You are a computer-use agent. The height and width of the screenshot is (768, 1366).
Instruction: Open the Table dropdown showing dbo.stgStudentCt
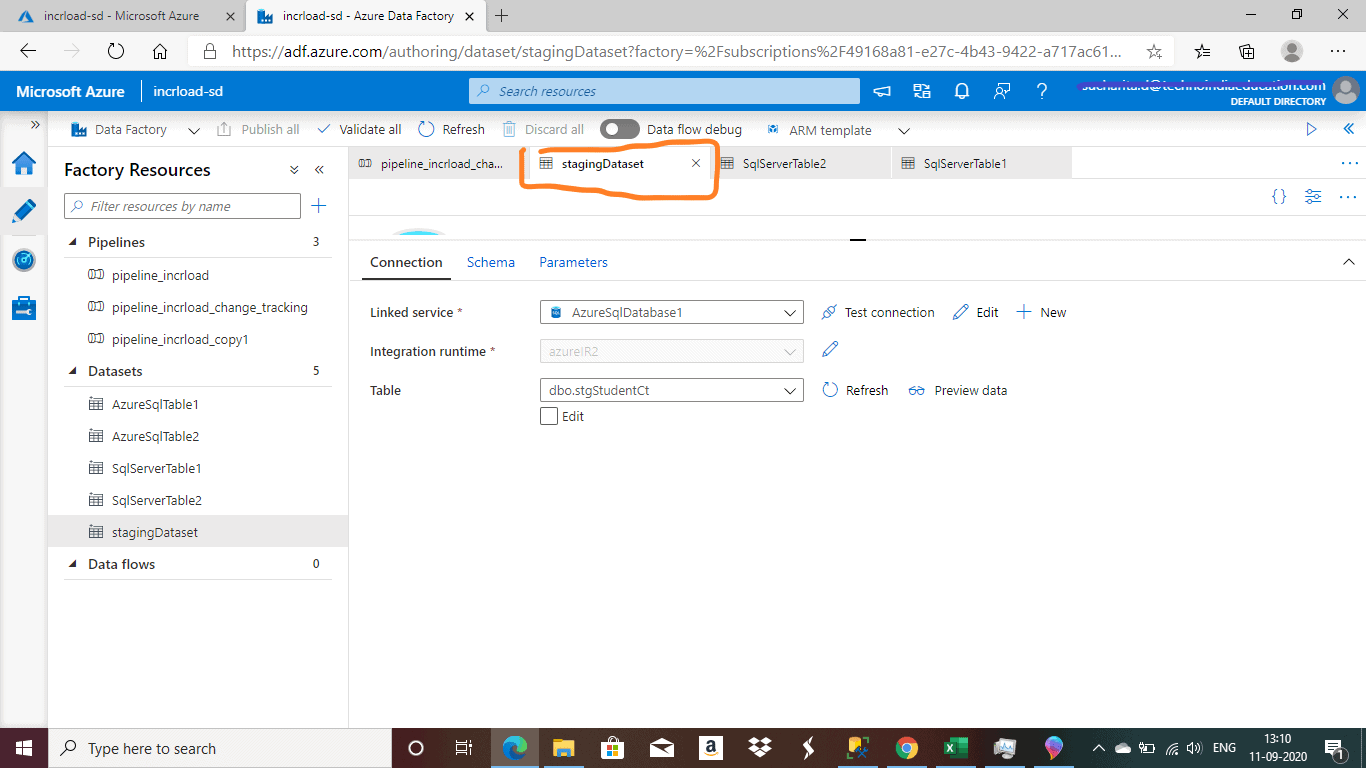[x=671, y=390]
